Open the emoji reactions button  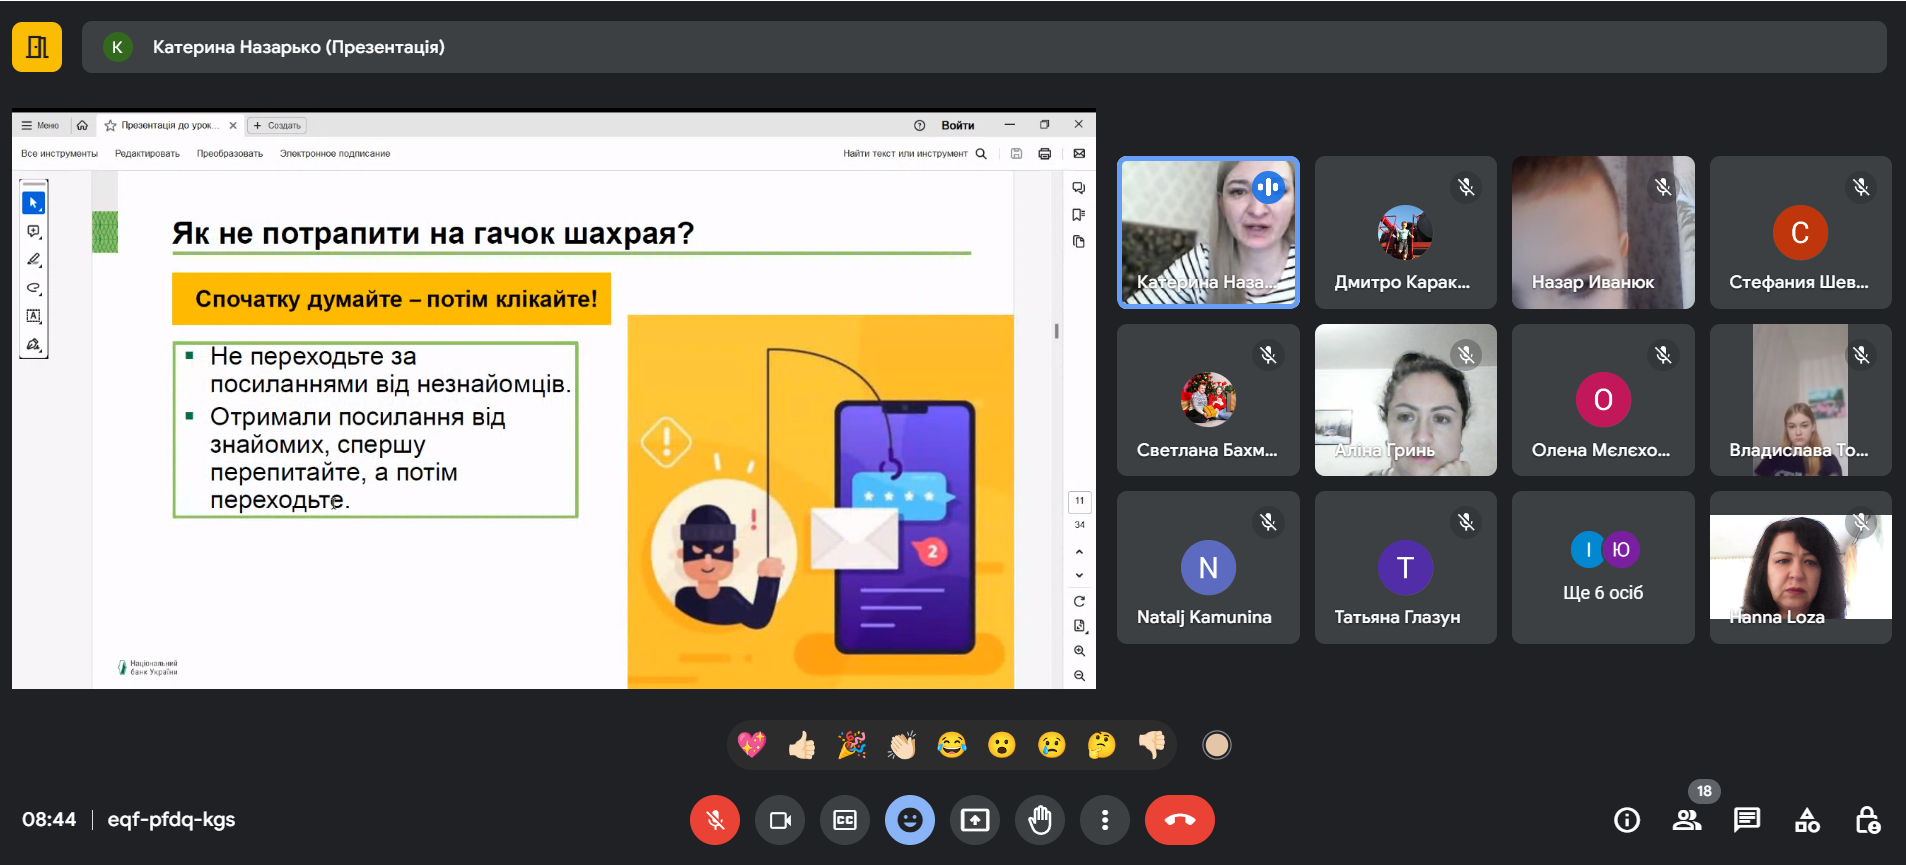tap(909, 820)
